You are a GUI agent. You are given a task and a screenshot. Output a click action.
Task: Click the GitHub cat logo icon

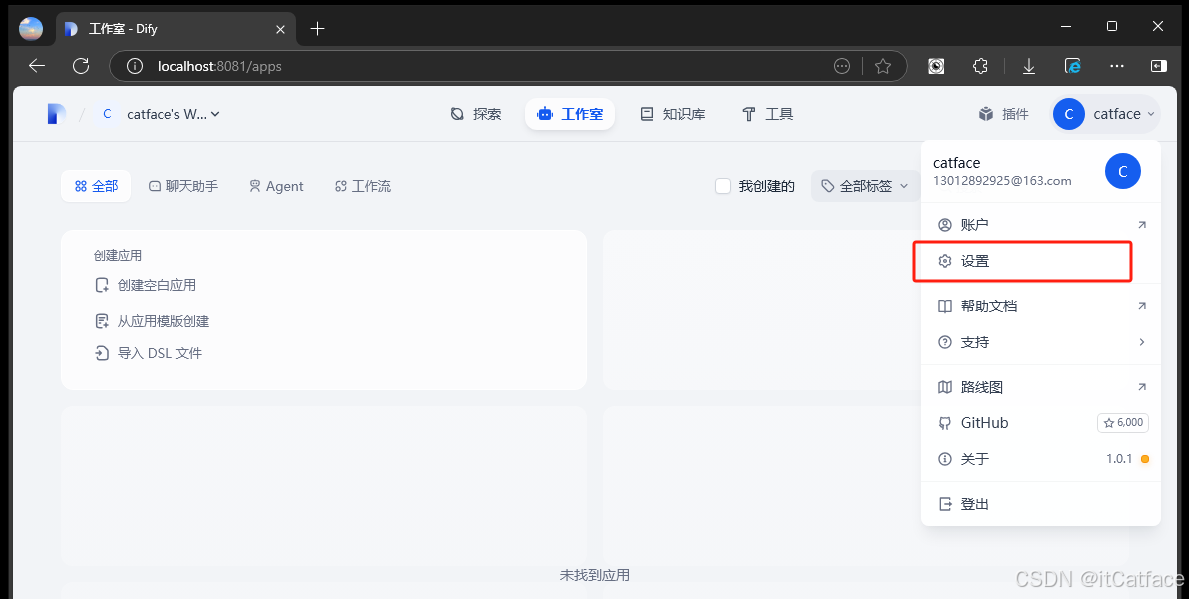945,423
